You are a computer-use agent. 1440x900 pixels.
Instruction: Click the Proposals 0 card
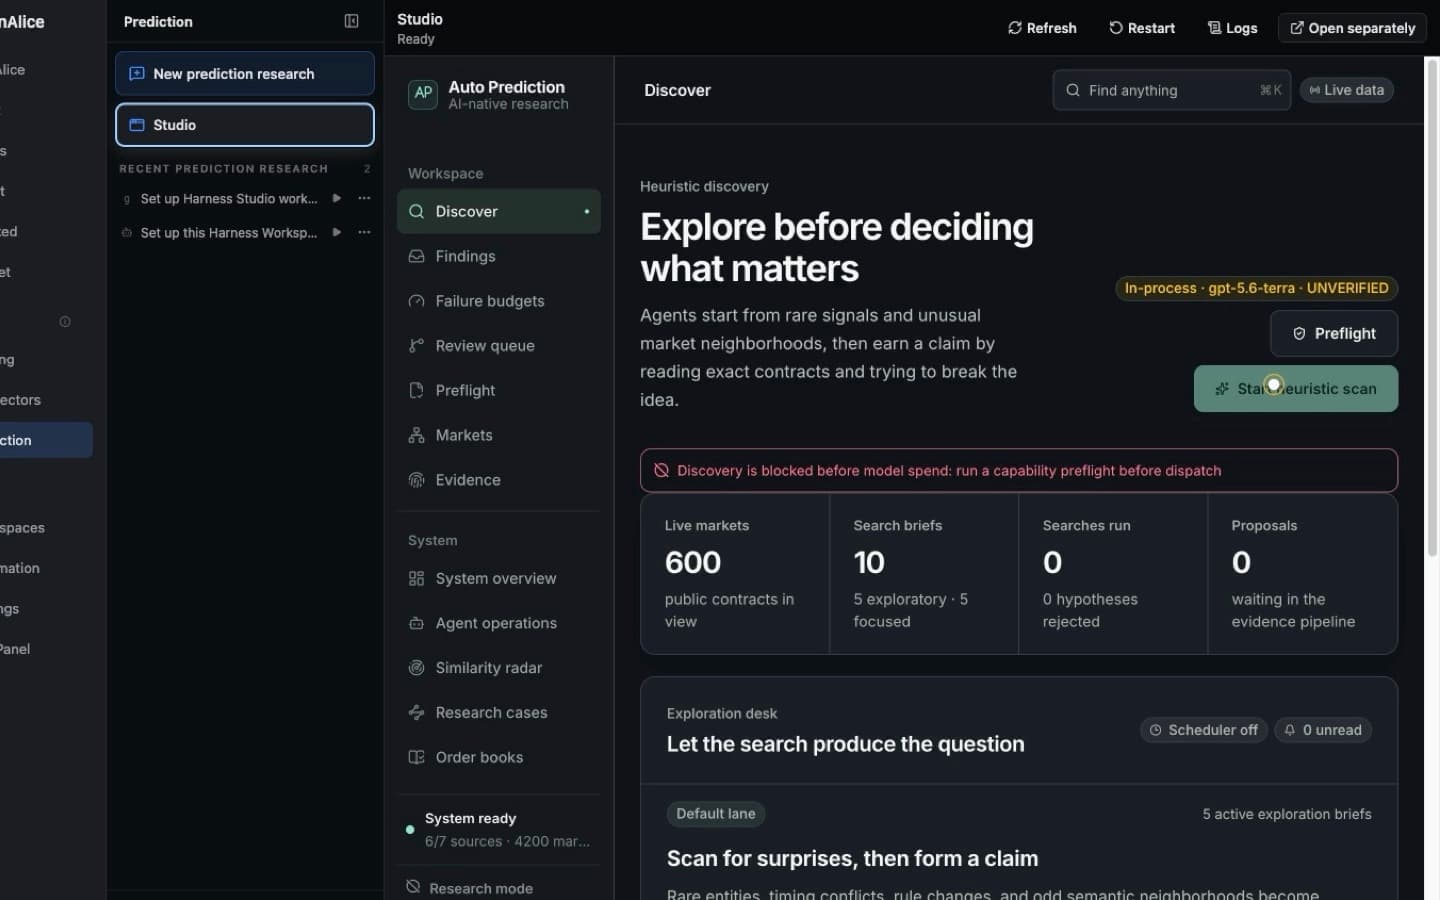(1302, 573)
